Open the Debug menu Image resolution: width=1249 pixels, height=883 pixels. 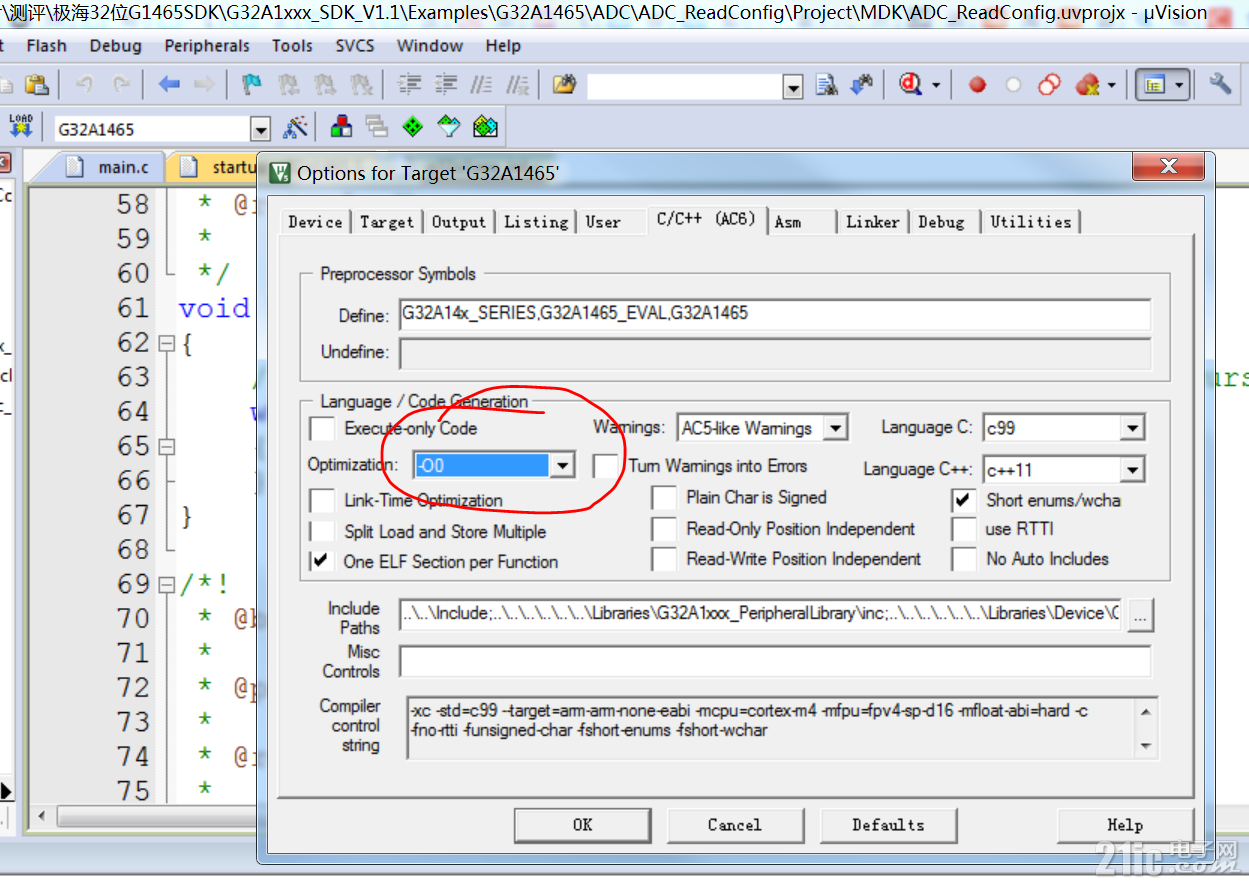click(115, 46)
